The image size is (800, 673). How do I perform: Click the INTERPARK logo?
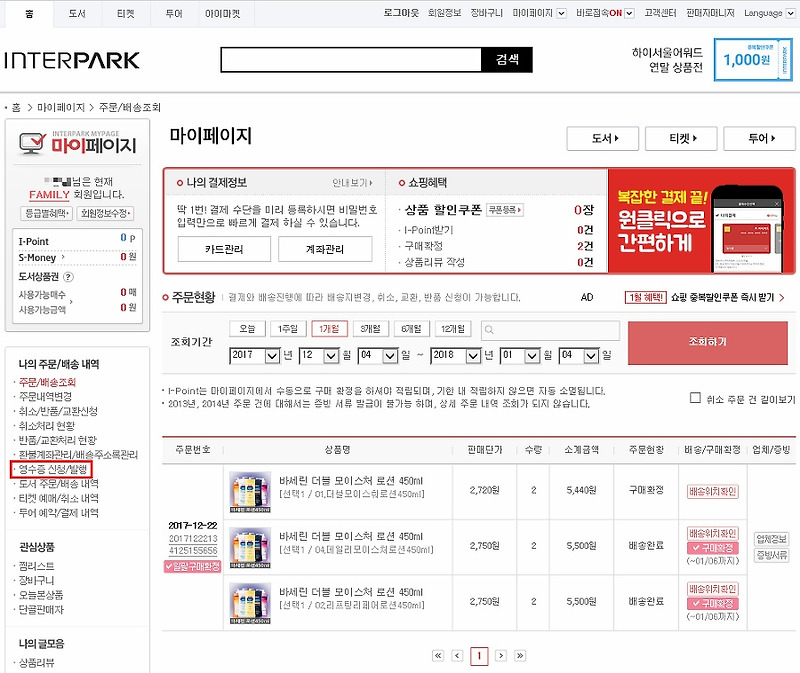[x=72, y=60]
